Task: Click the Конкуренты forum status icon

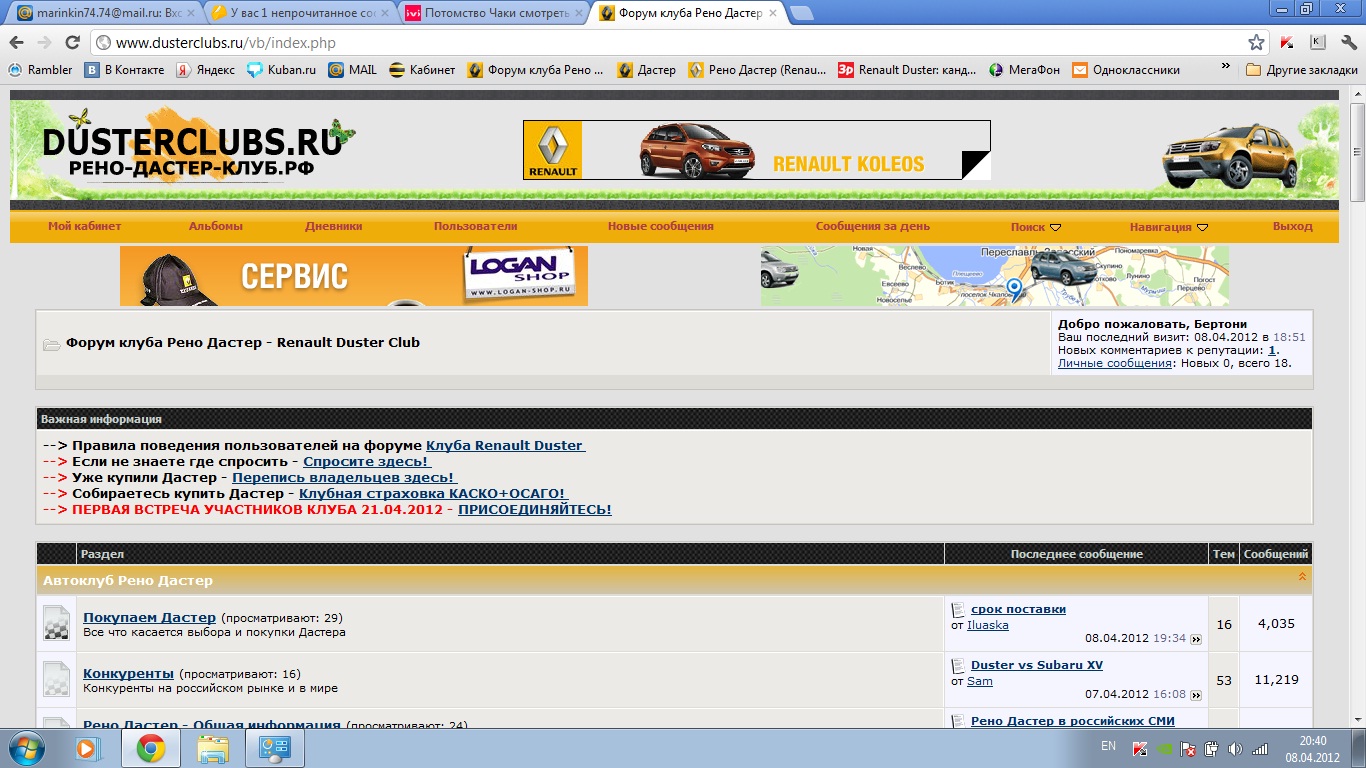Action: tap(57, 680)
